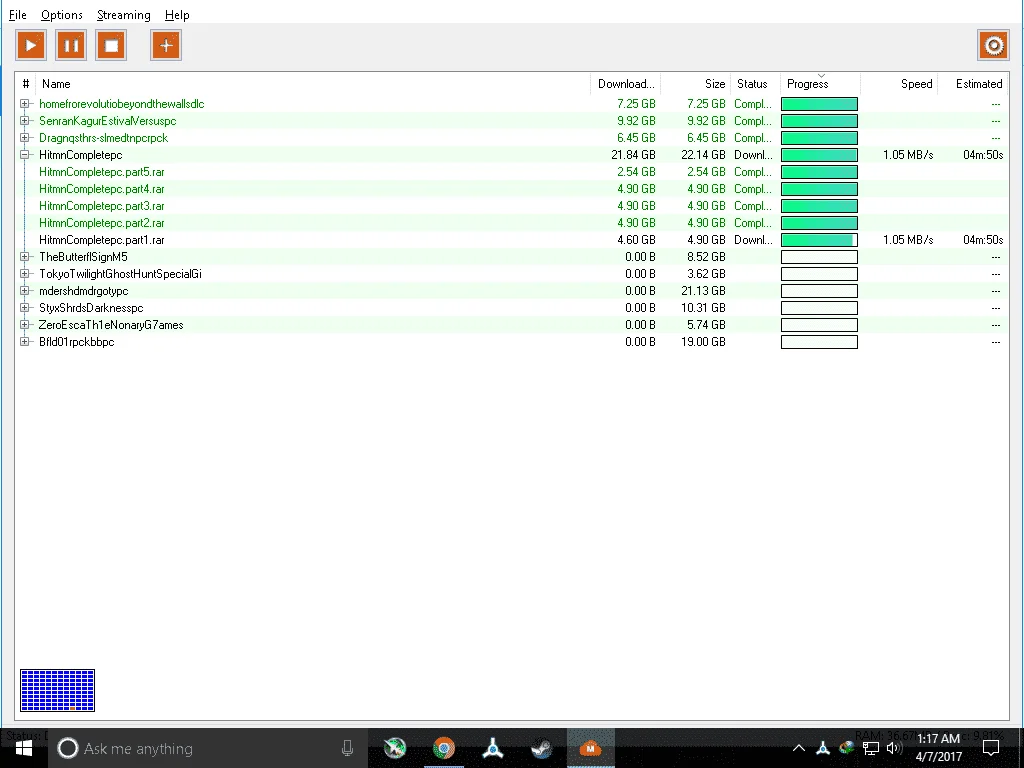1024x768 pixels.
Task: Add new links with the plus button
Action: (166, 46)
